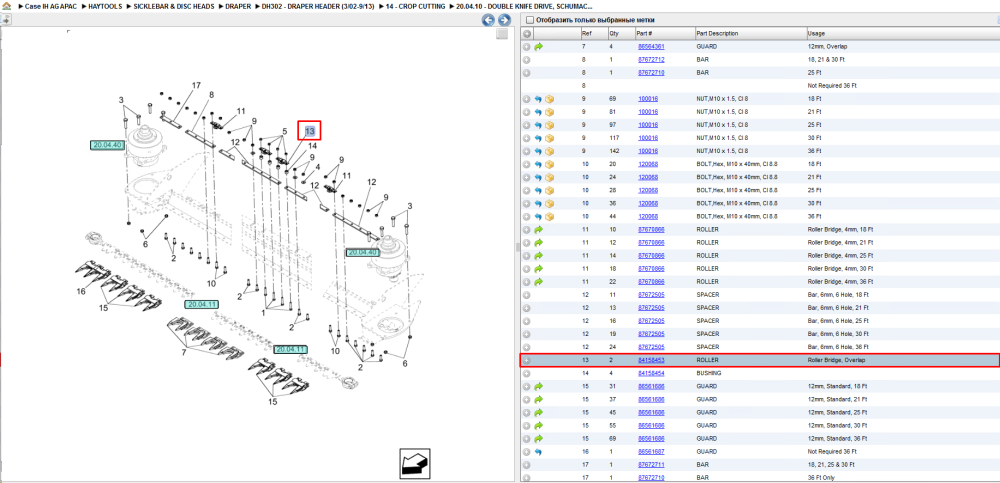Open part number 84158453 link
This screenshot has width=1000, height=483.
(651, 360)
